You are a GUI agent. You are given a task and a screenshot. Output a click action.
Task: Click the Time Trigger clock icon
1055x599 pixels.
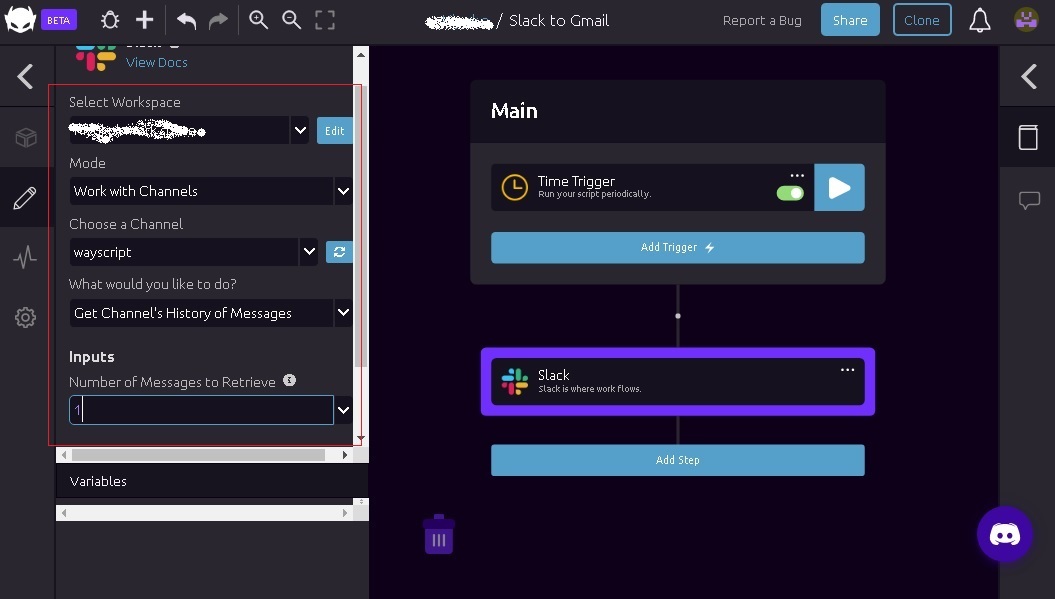tap(515, 188)
